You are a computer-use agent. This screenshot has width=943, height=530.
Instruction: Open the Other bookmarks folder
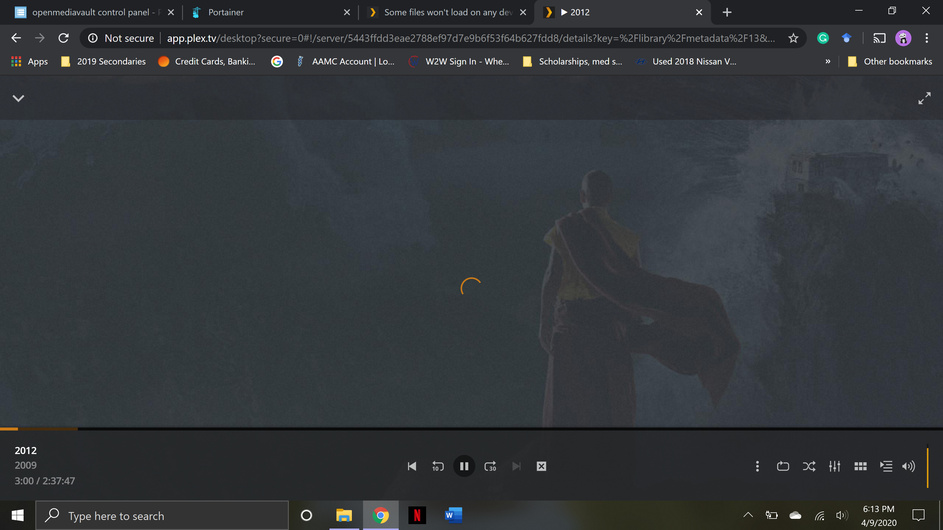tap(889, 61)
